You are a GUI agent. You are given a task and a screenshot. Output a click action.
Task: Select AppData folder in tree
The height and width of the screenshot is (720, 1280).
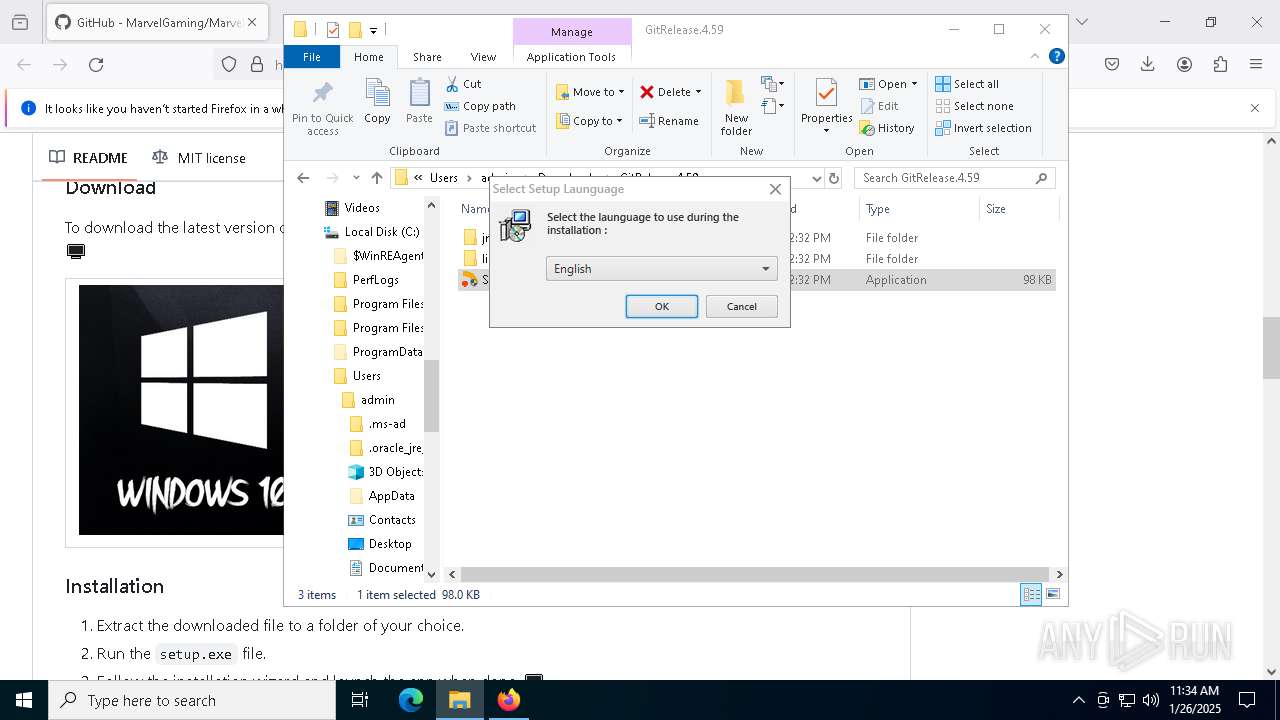391,496
